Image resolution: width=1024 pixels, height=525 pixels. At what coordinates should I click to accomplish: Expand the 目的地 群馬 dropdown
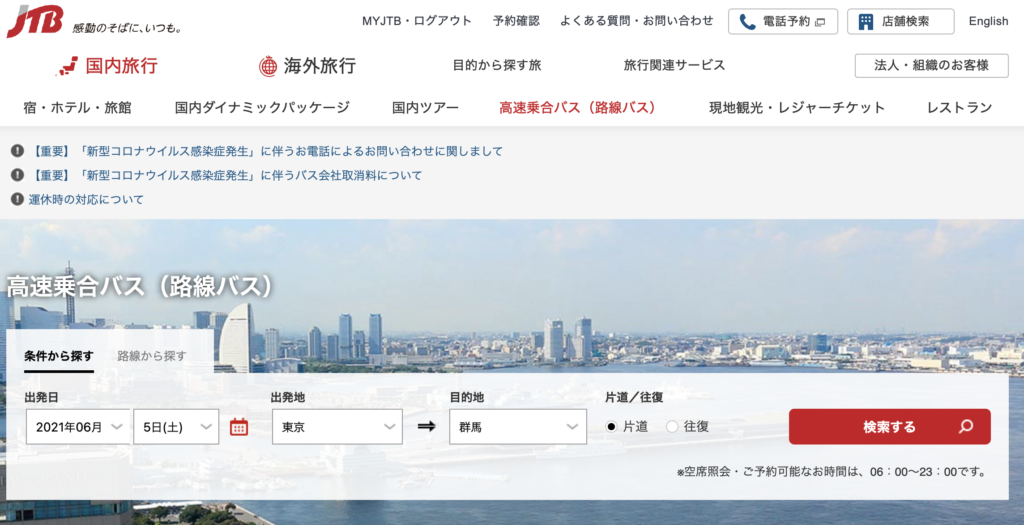[518, 427]
